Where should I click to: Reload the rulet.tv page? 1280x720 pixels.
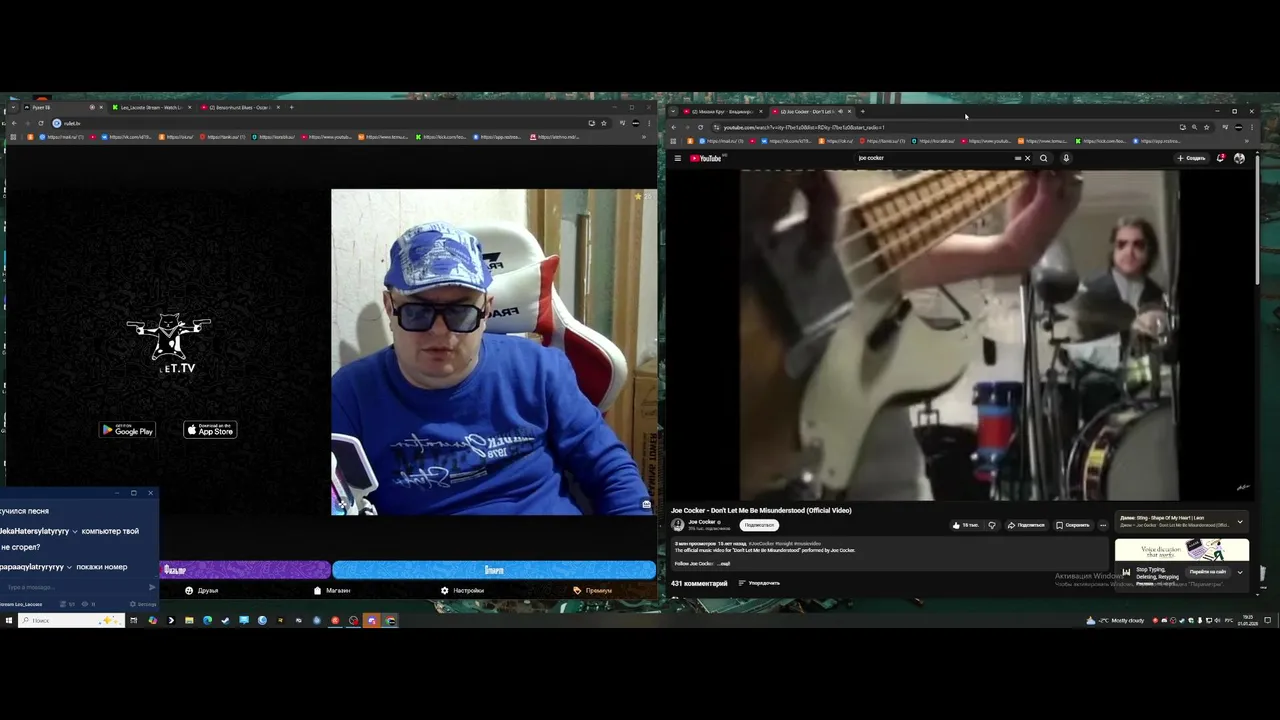pos(41,123)
